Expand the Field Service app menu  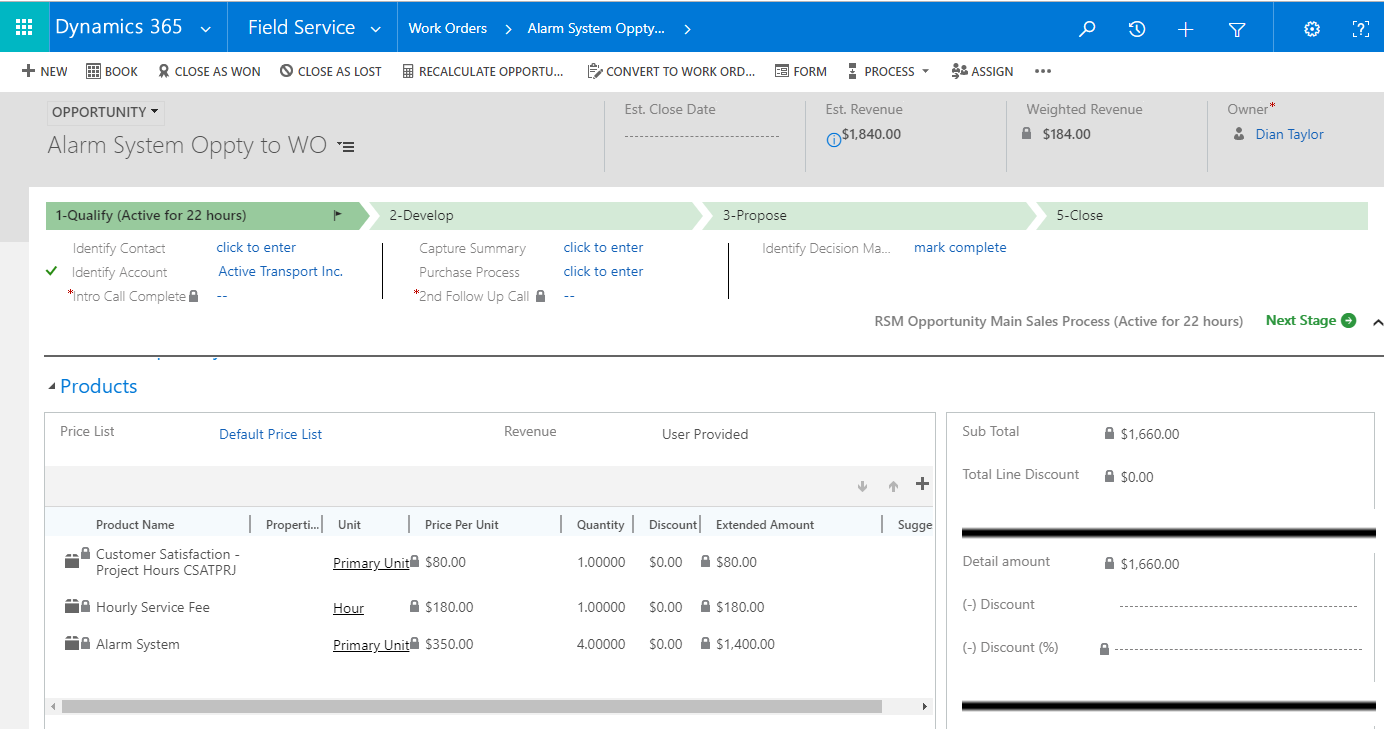pyautogui.click(x=376, y=29)
